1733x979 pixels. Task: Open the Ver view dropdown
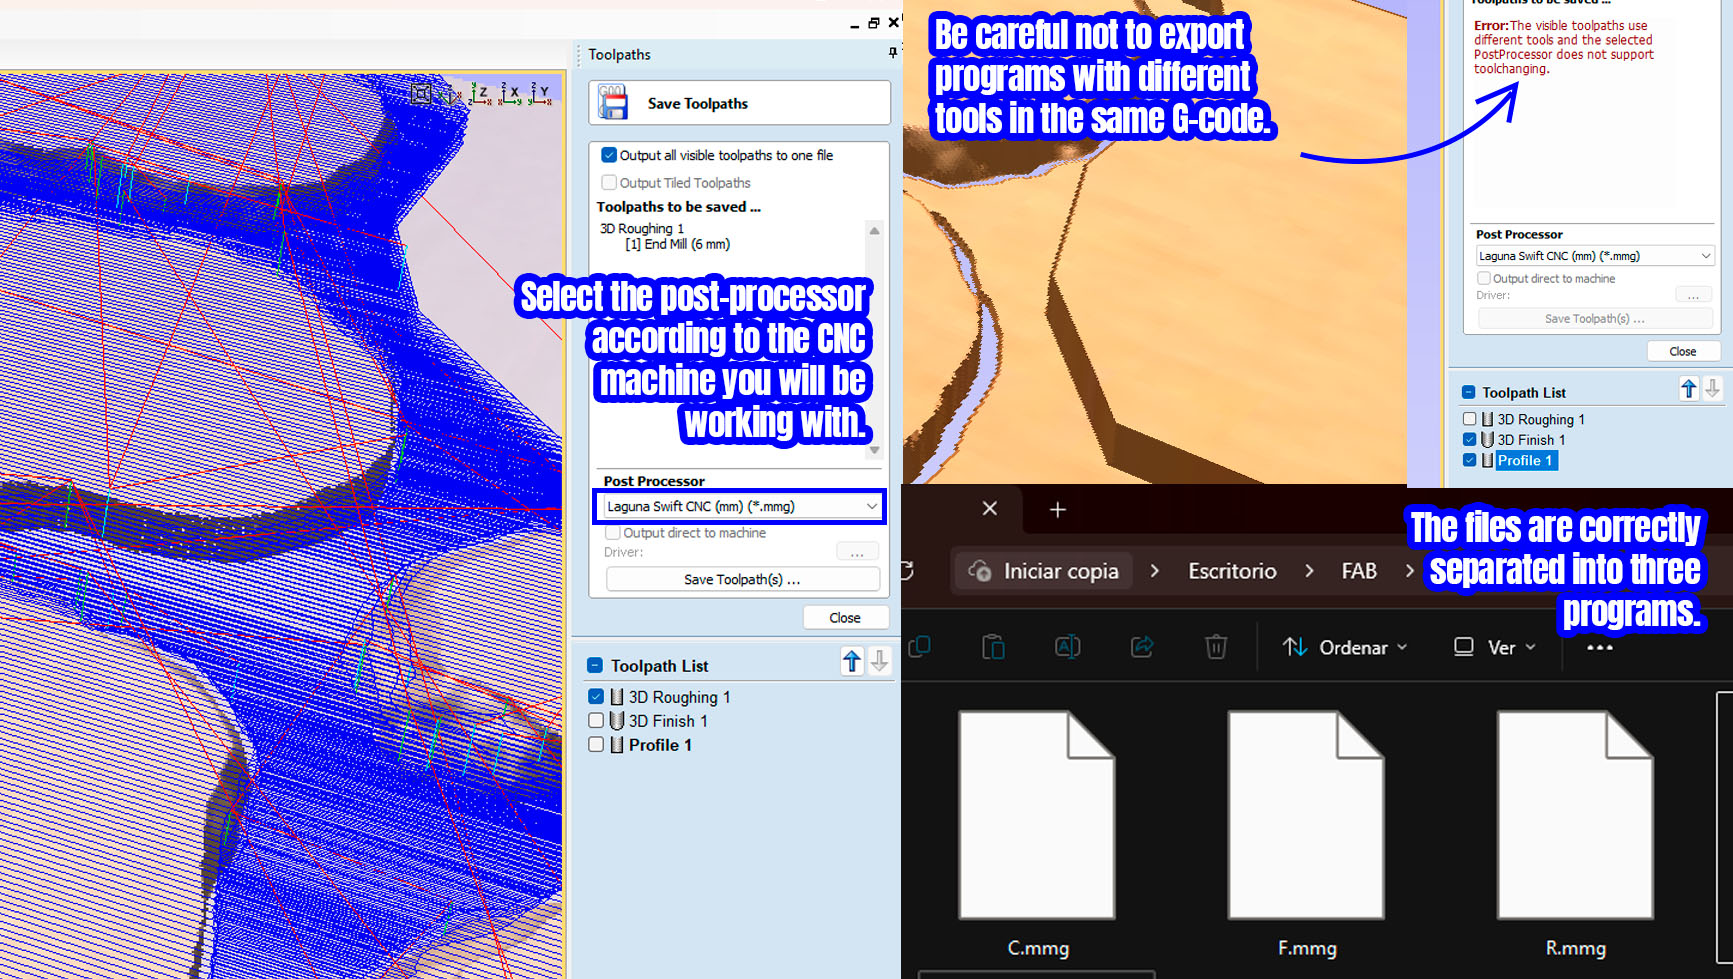1494,648
